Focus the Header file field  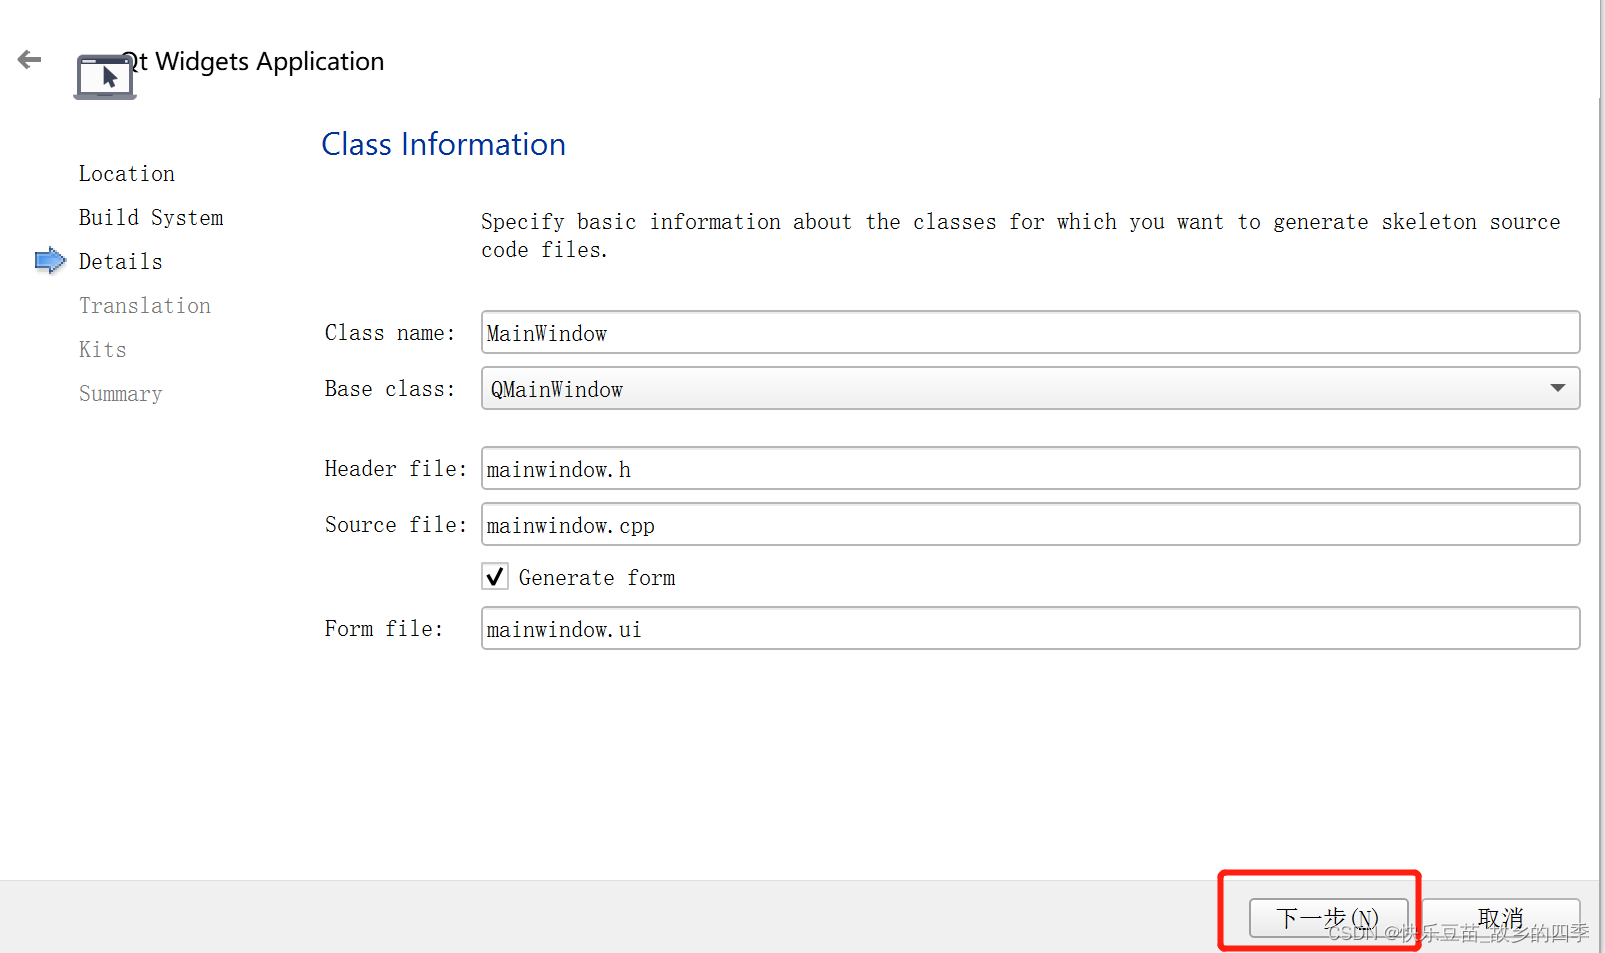(x=1030, y=468)
